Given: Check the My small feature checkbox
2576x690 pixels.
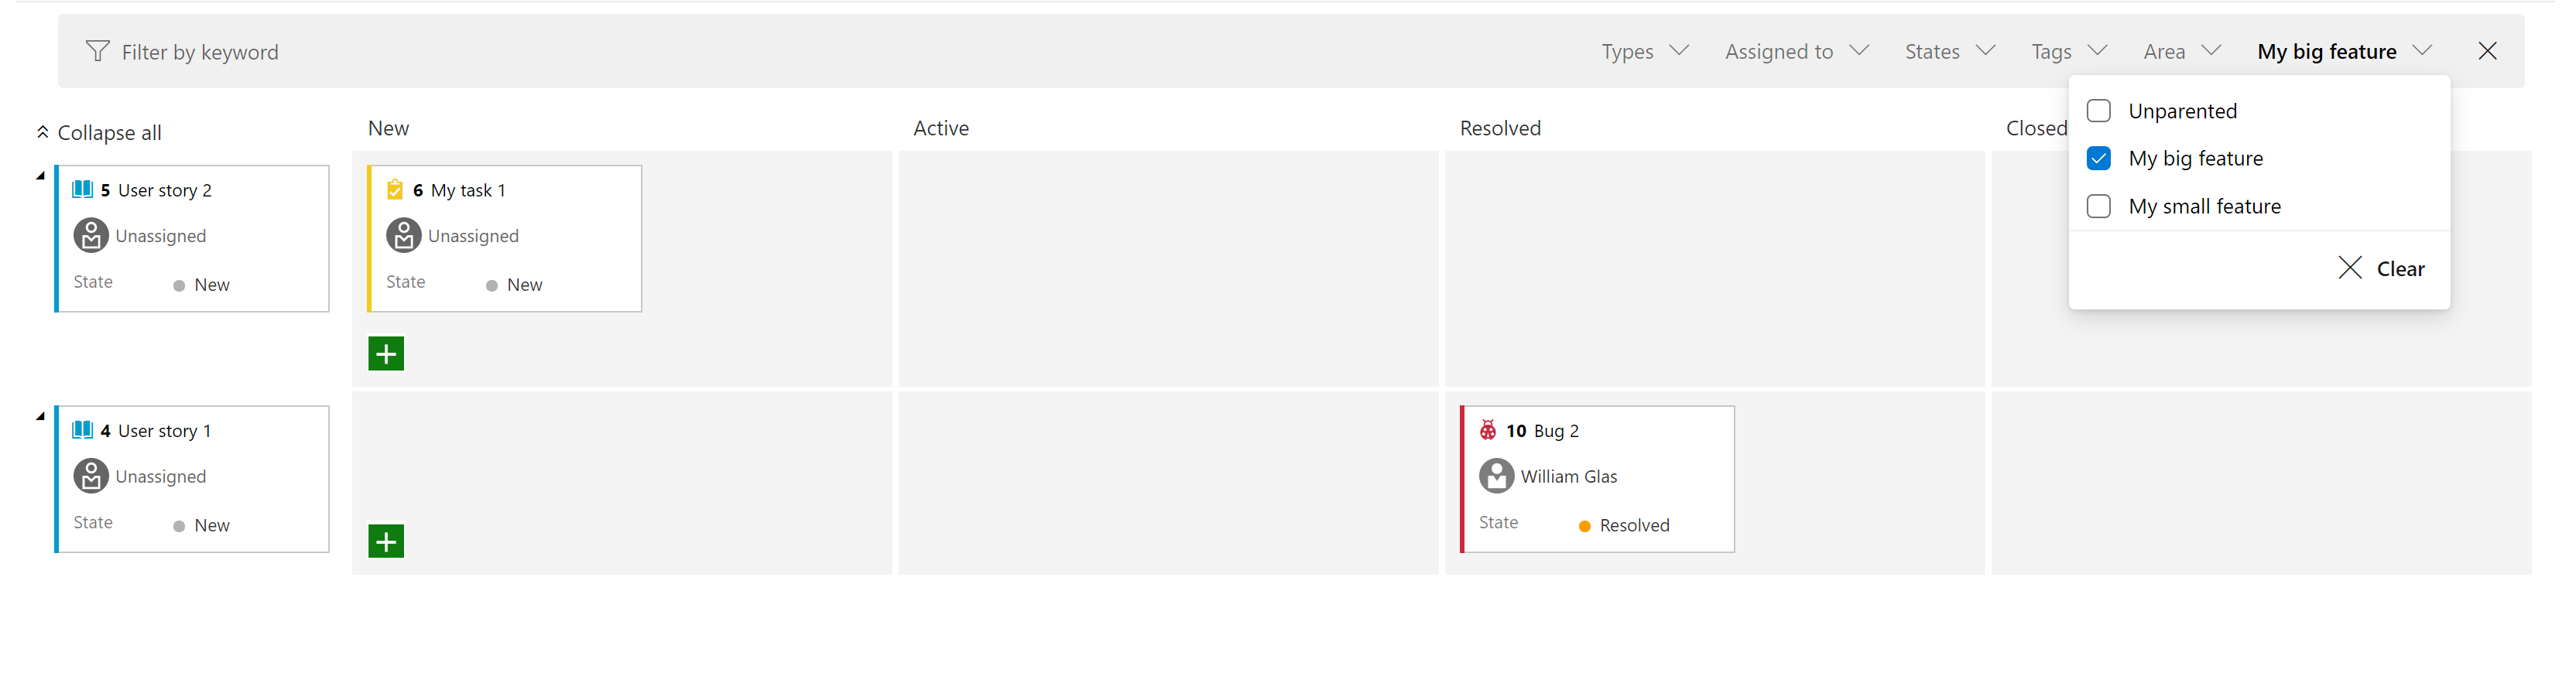Looking at the screenshot, I should (2099, 206).
